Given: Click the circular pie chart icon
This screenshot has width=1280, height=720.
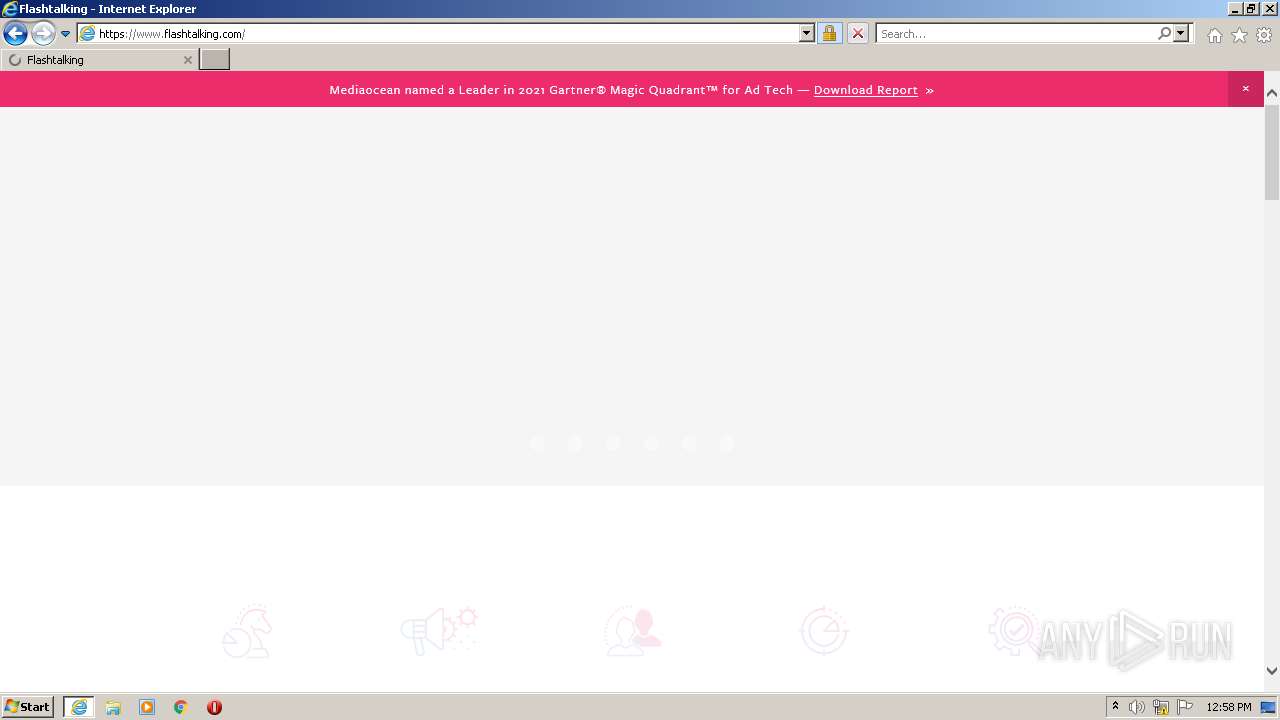Looking at the screenshot, I should (x=824, y=631).
